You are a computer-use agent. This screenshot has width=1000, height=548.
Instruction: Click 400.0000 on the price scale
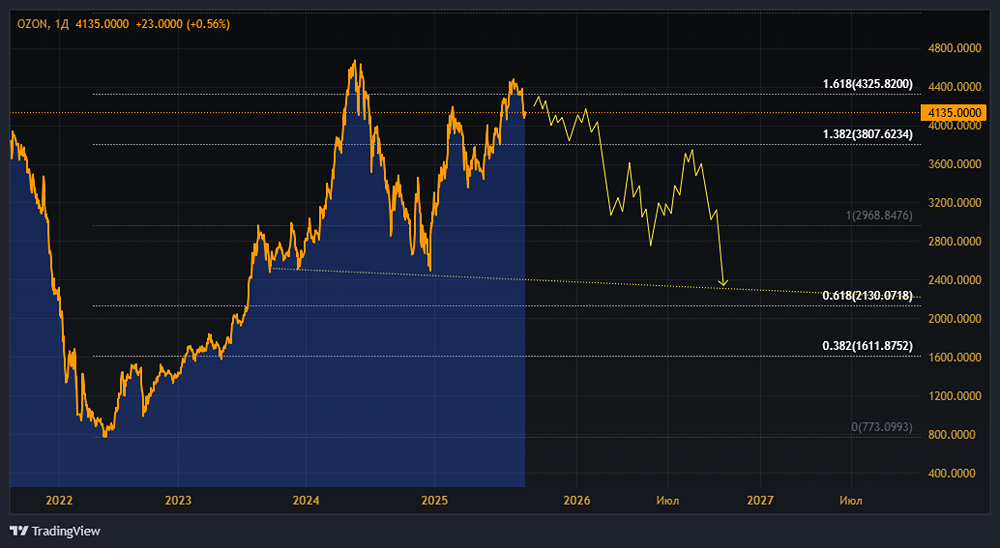tap(954, 474)
